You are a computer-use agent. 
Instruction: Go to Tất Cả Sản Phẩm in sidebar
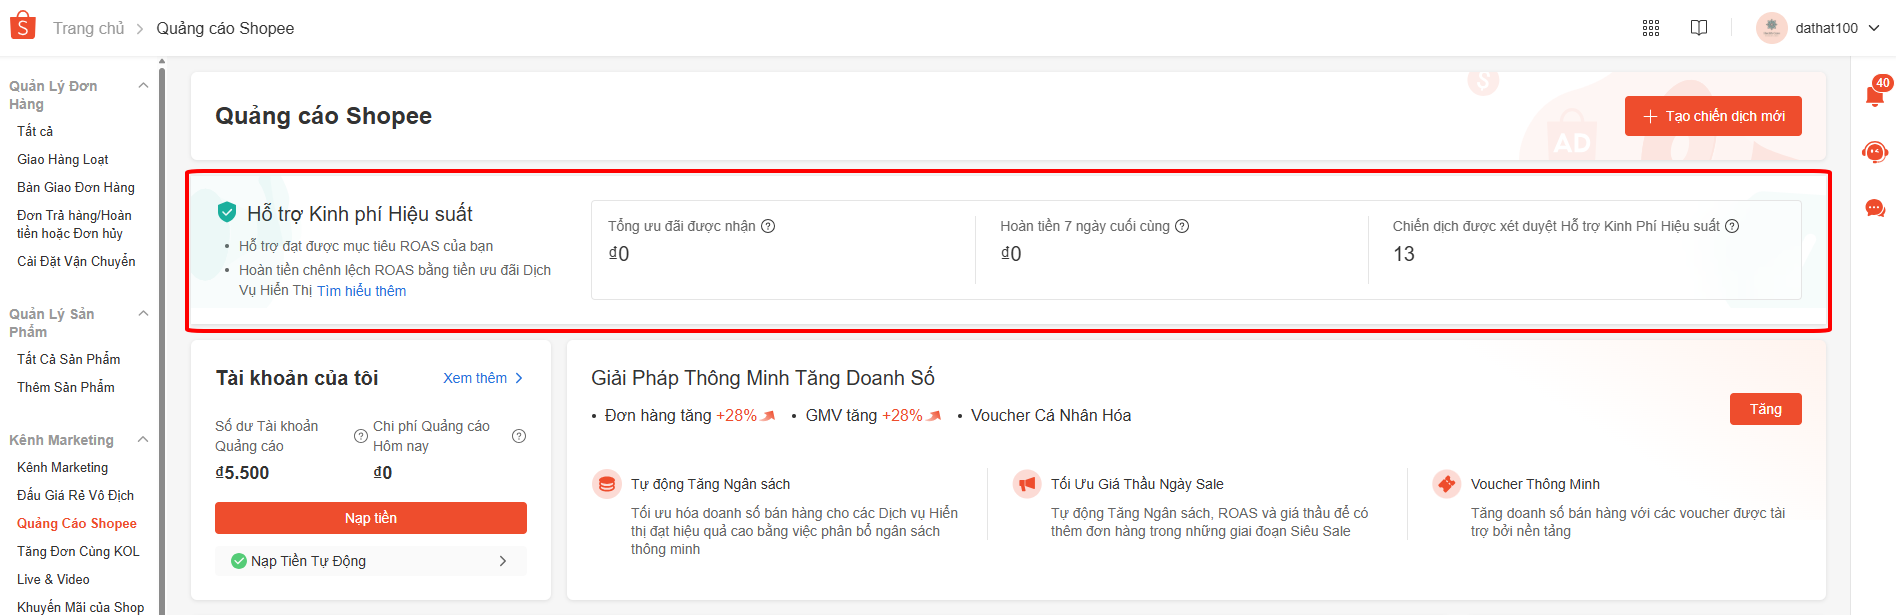click(x=68, y=359)
